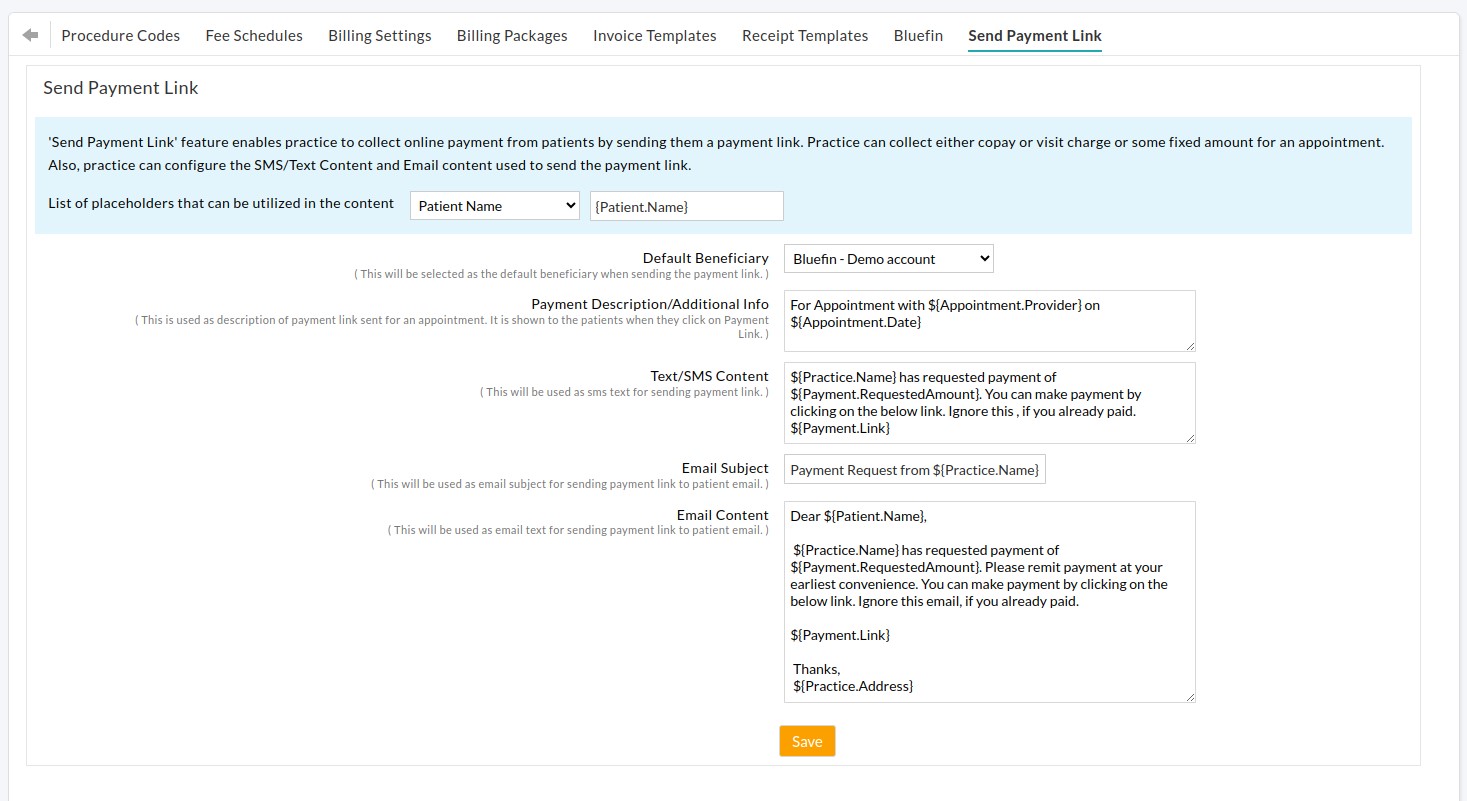Expand the Patient Name placeholder dropdown
Image resolution: width=1467 pixels, height=801 pixels.
click(x=495, y=206)
